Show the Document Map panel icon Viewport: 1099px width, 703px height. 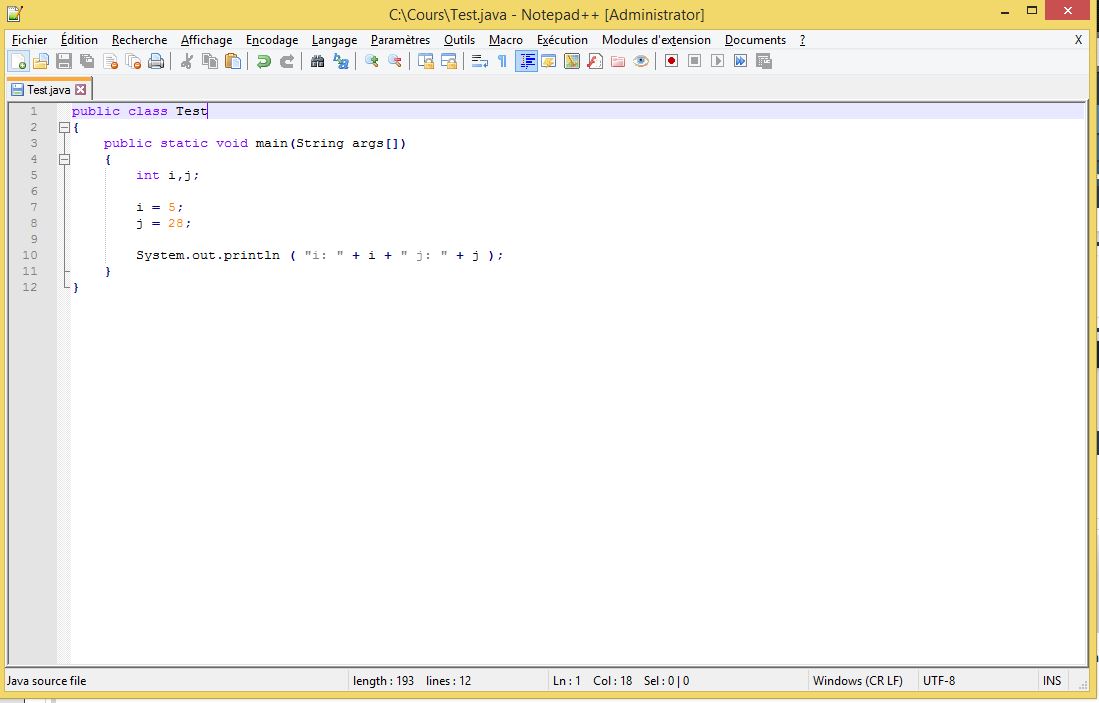point(572,62)
